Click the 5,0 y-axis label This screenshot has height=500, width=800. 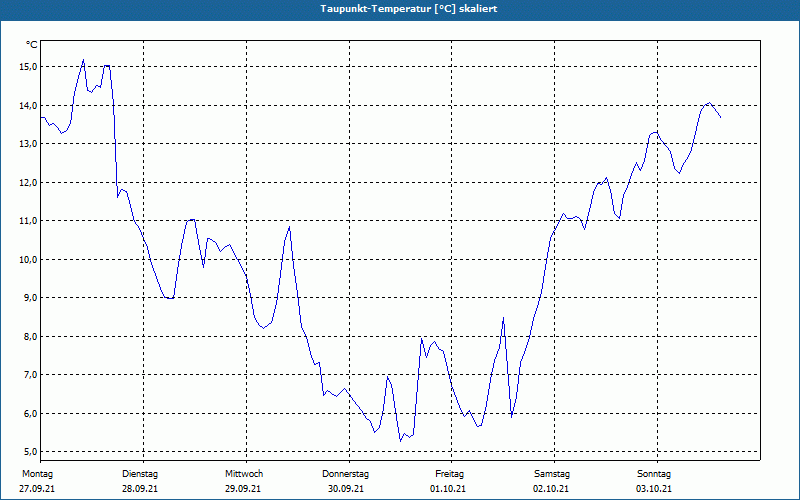click(30, 452)
